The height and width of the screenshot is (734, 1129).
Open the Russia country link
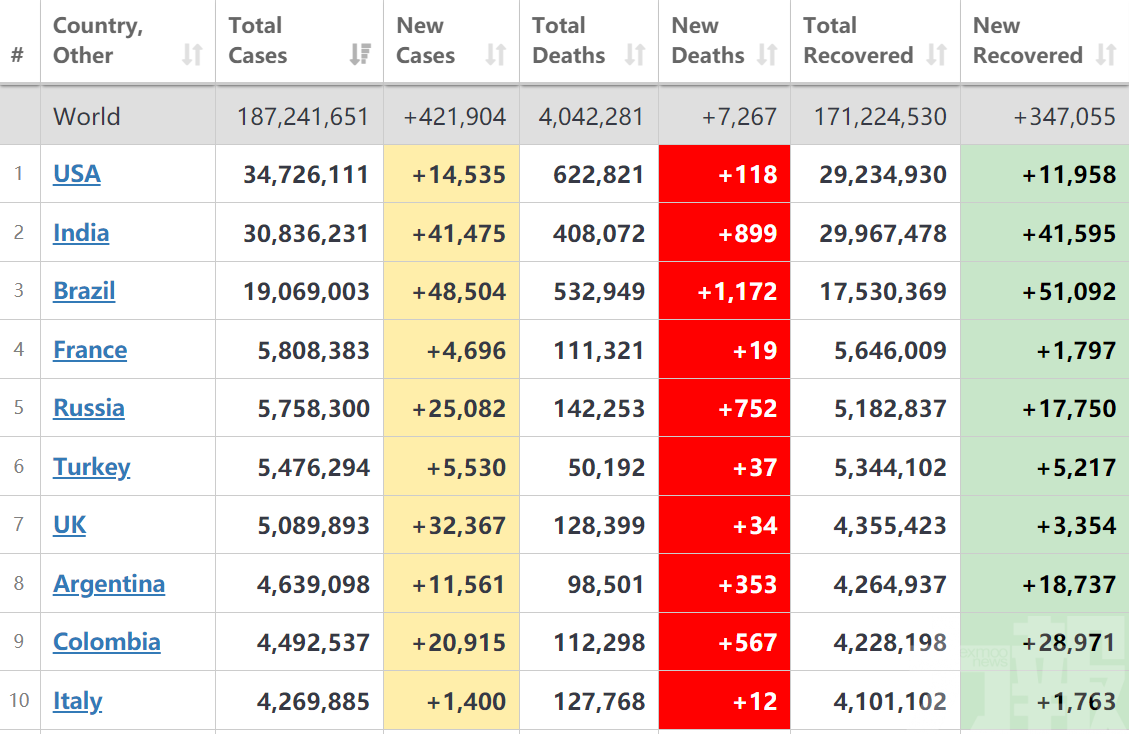pyautogui.click(x=89, y=408)
